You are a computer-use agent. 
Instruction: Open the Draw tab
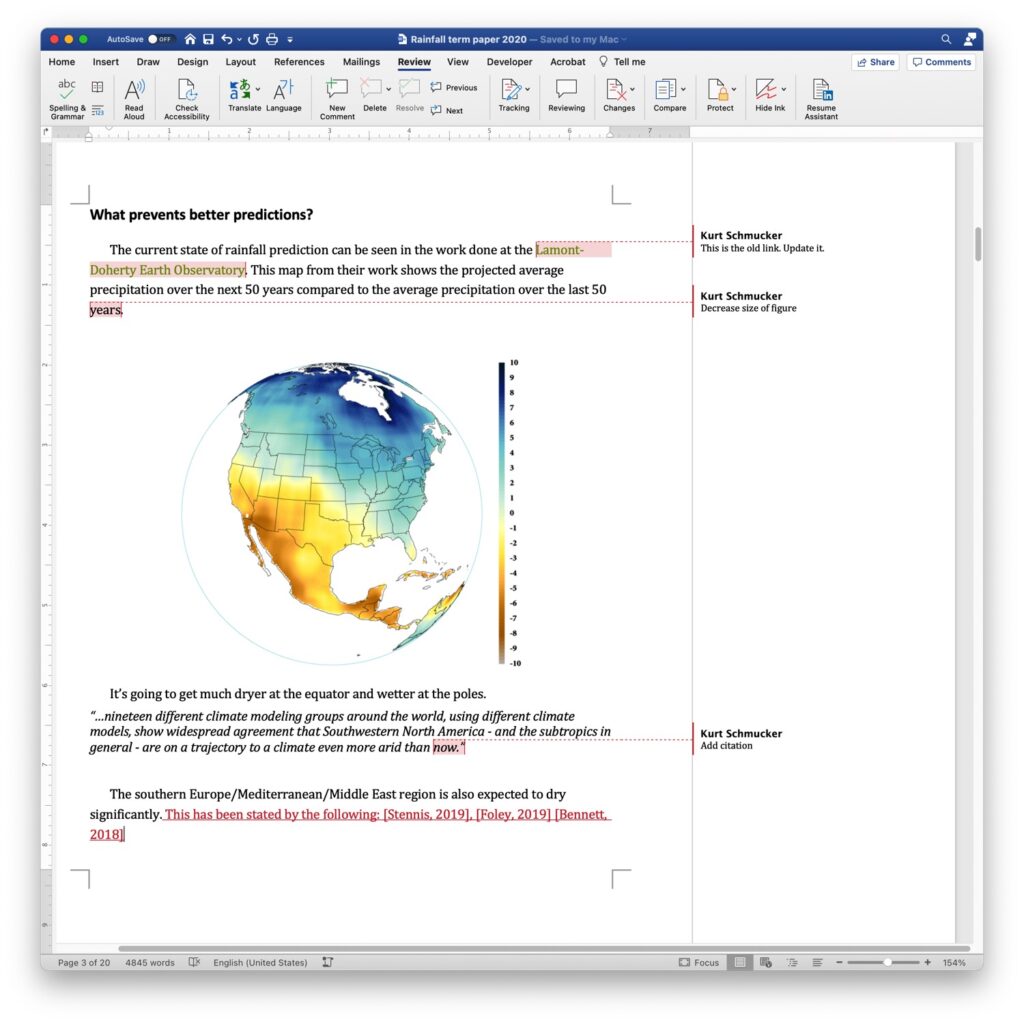pyautogui.click(x=148, y=61)
